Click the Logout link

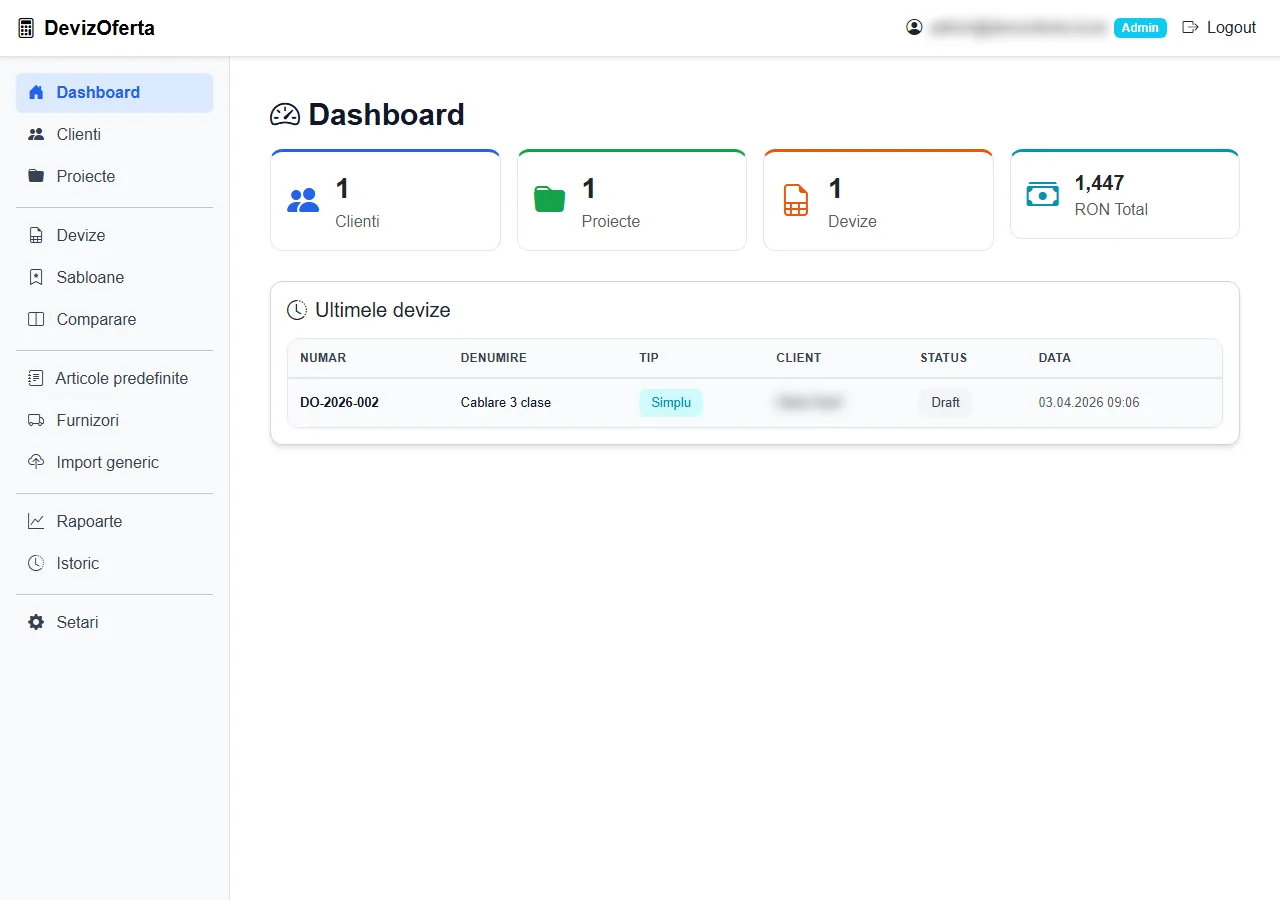(x=1219, y=28)
